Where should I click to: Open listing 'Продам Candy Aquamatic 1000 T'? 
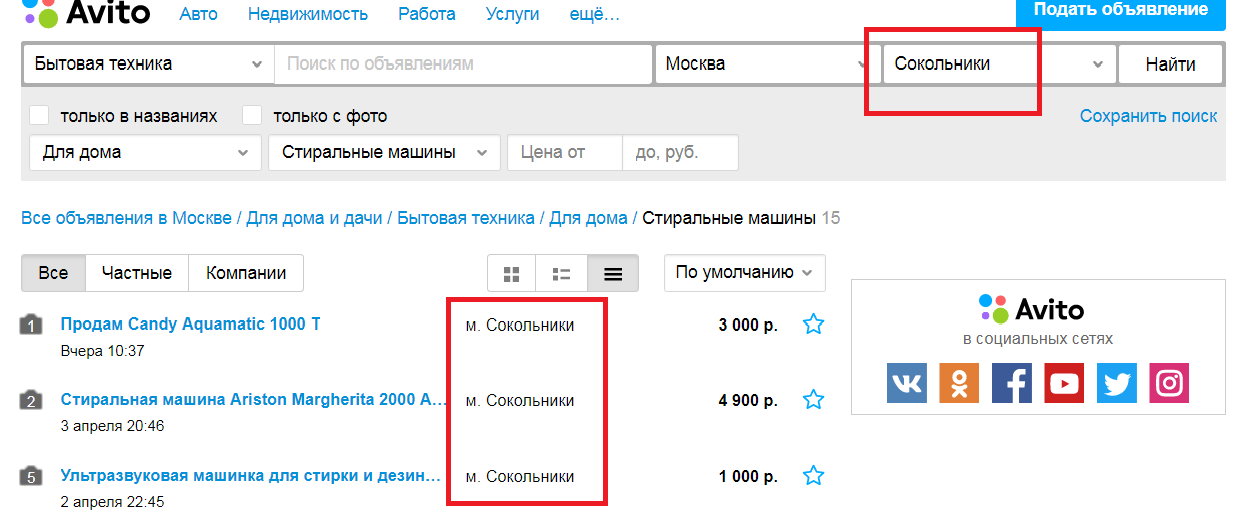tap(190, 324)
